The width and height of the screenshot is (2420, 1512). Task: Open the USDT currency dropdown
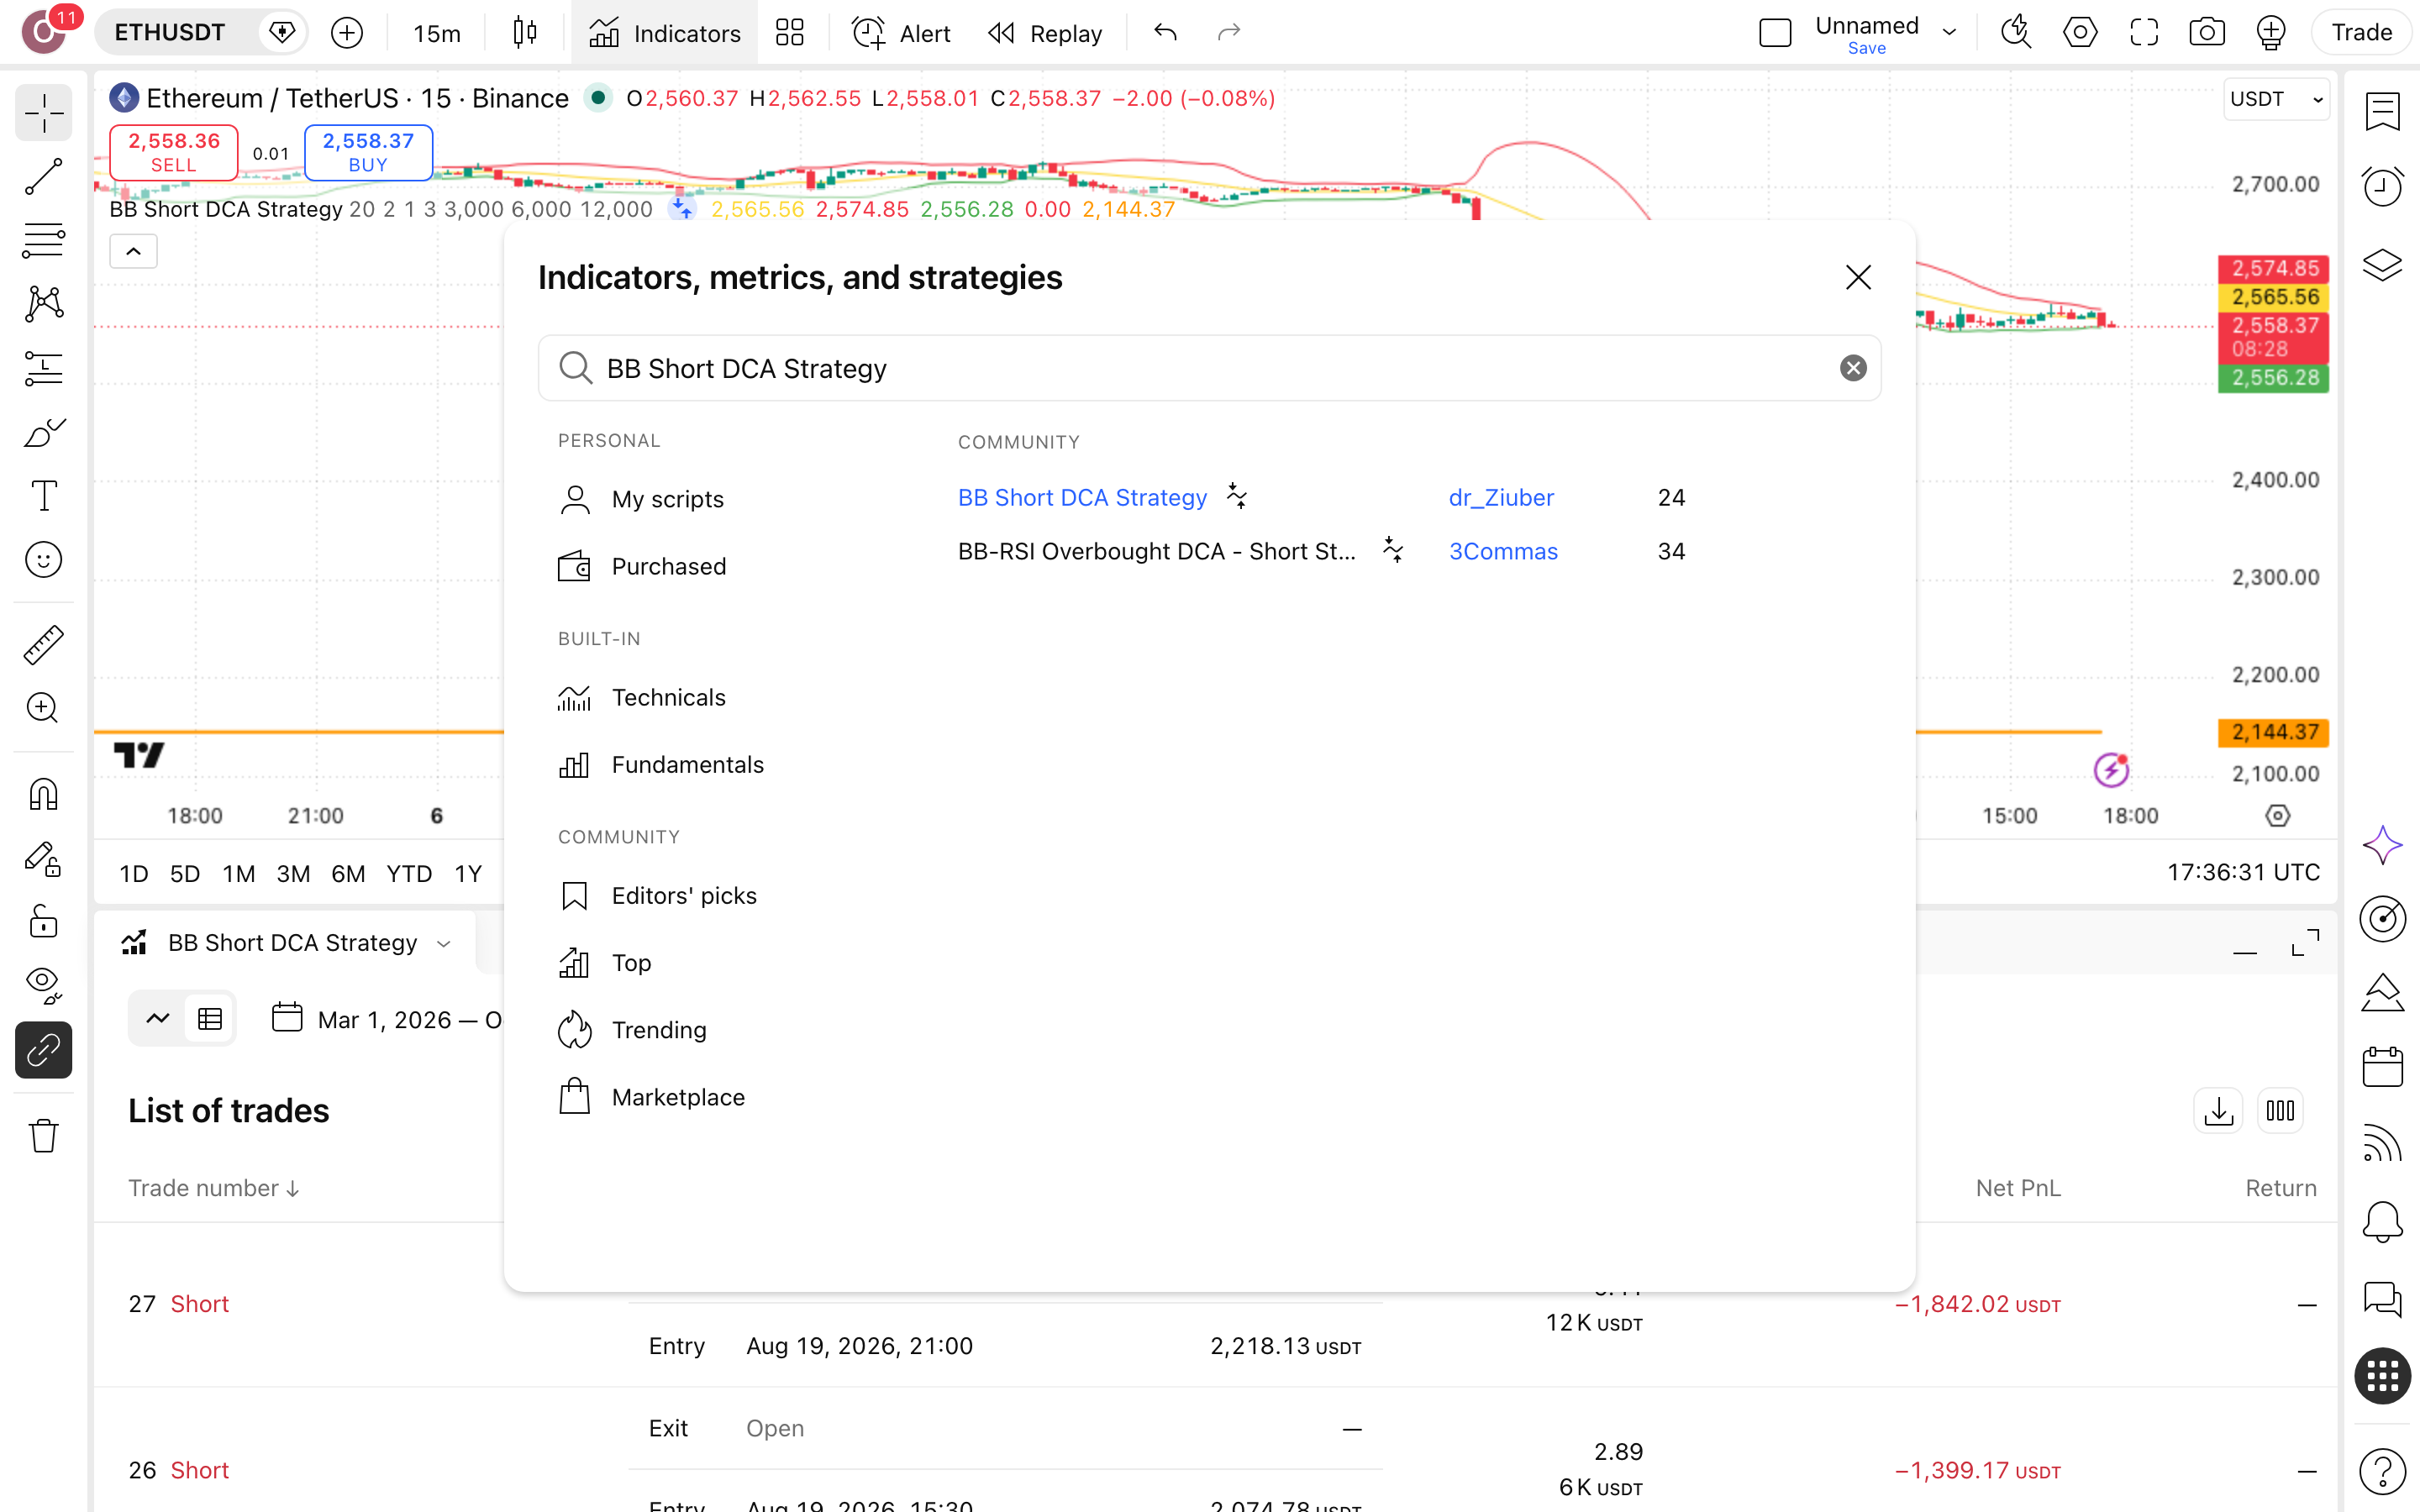(x=2276, y=99)
